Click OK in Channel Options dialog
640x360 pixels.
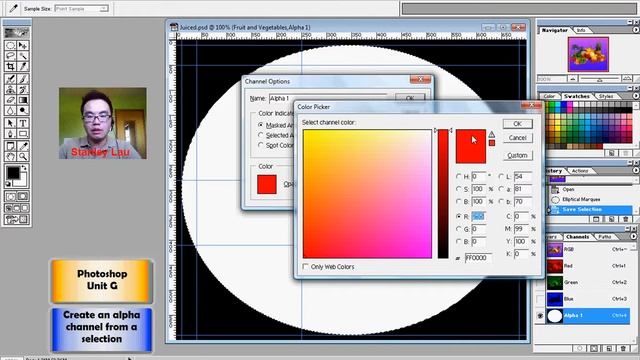click(410, 98)
